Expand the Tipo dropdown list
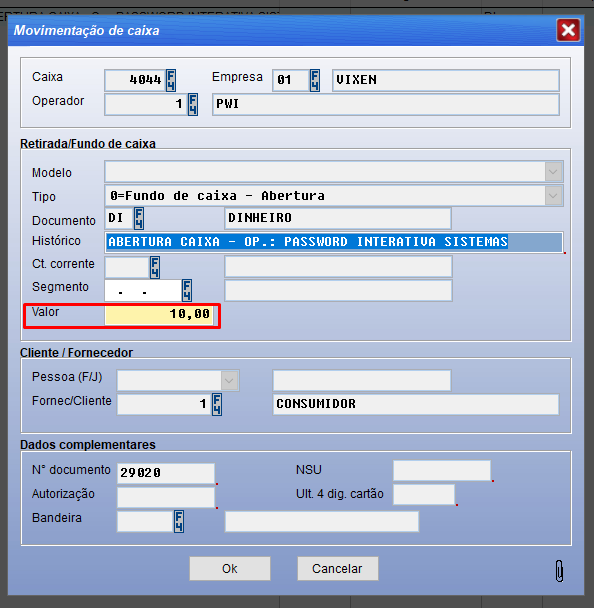 [x=553, y=196]
